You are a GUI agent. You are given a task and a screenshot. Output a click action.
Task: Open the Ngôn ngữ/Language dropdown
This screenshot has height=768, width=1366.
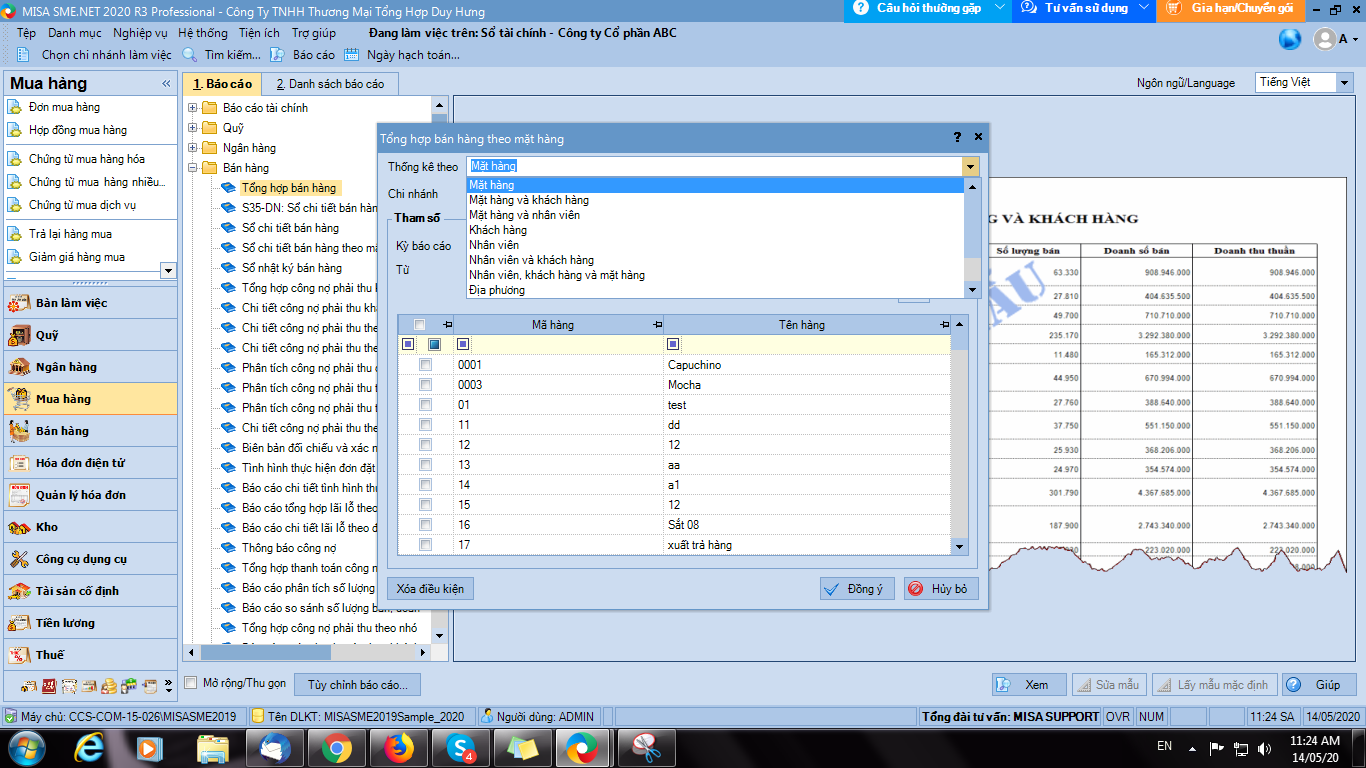(1345, 83)
